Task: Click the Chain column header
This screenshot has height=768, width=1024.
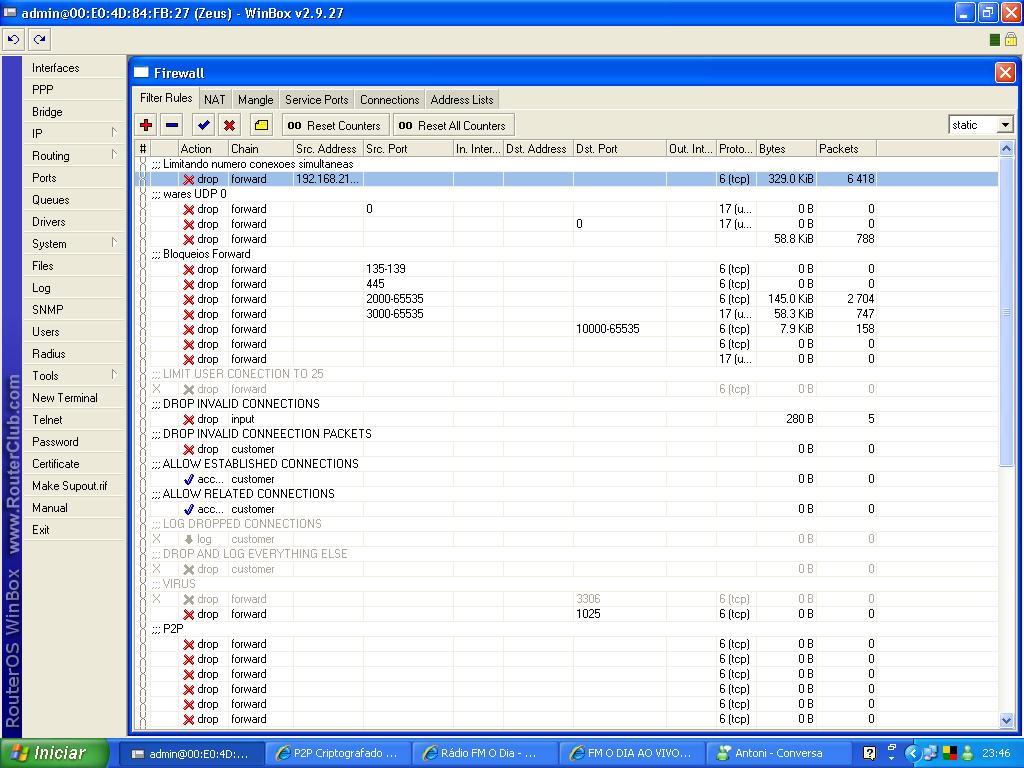Action: [x=261, y=149]
